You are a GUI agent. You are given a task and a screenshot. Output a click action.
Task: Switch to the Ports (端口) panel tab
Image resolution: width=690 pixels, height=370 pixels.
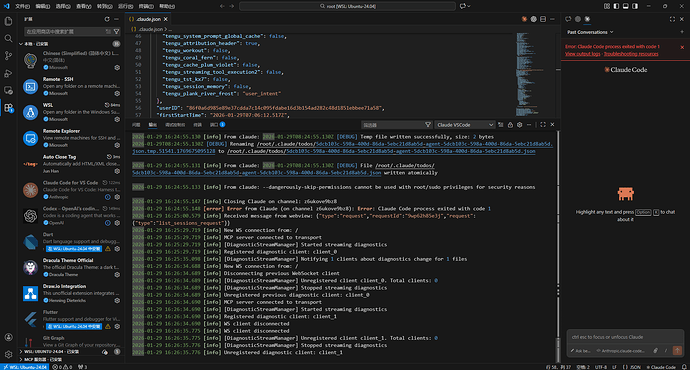tap(217, 125)
